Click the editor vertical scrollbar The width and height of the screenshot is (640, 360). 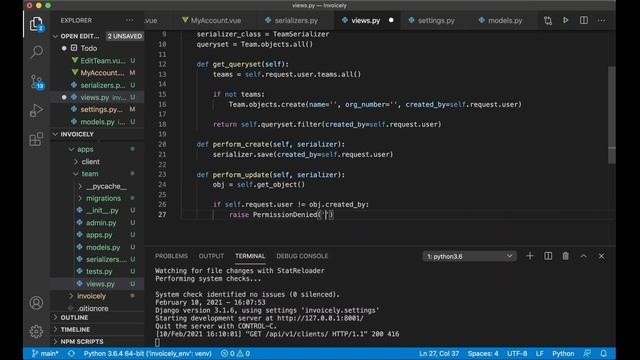[x=611, y=114]
